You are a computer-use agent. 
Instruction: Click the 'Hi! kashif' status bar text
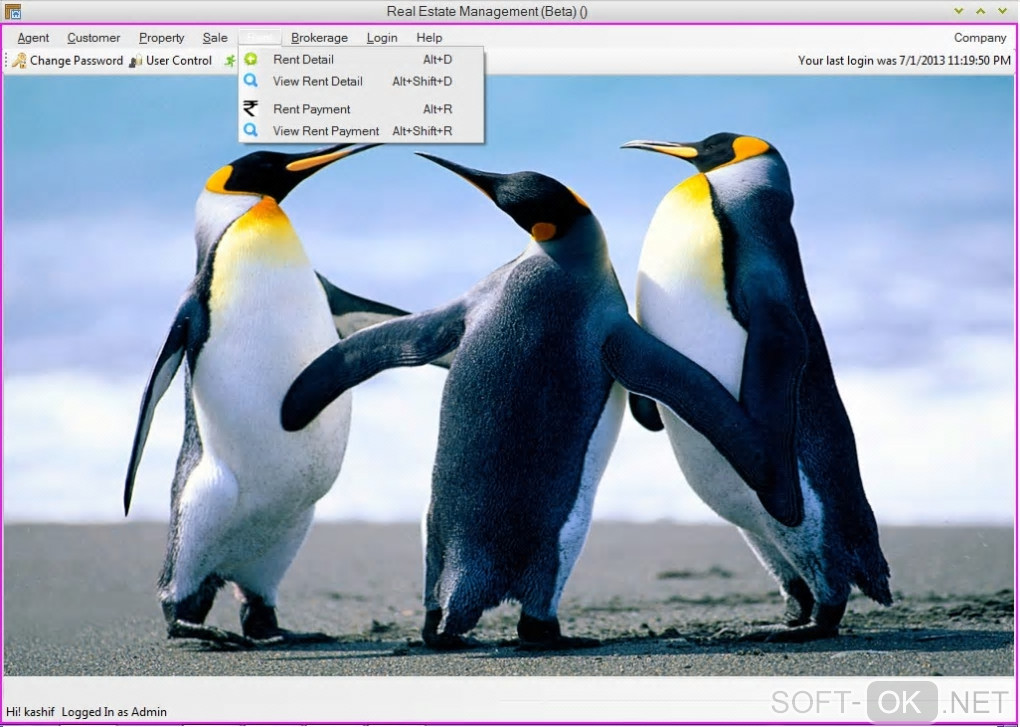coord(31,712)
